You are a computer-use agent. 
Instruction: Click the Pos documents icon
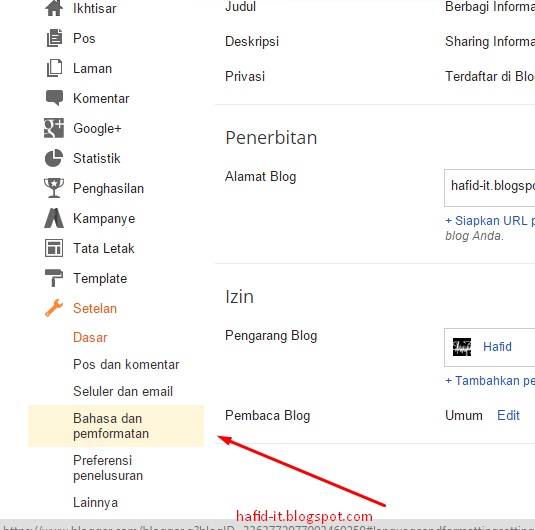(54, 38)
